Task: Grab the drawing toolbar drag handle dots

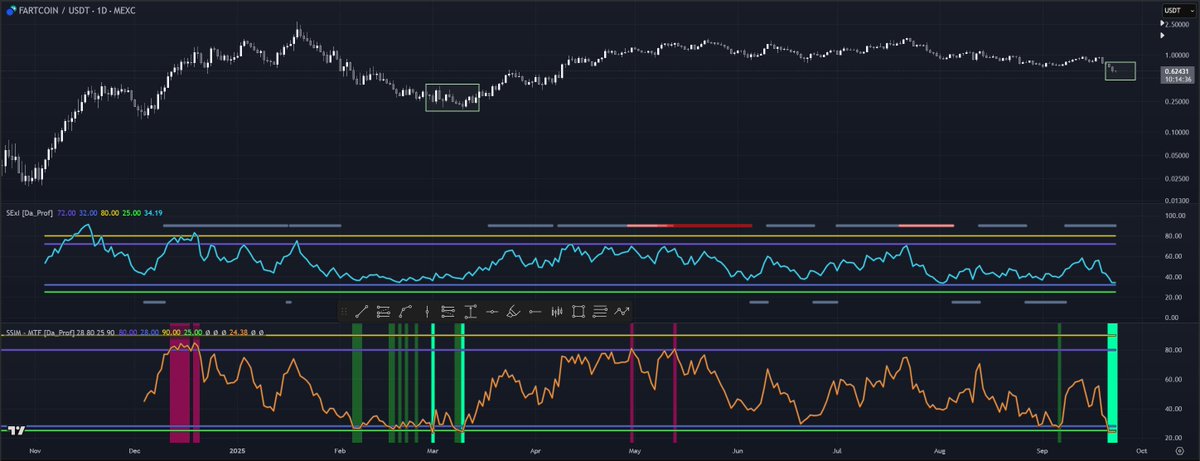Action: [x=343, y=311]
